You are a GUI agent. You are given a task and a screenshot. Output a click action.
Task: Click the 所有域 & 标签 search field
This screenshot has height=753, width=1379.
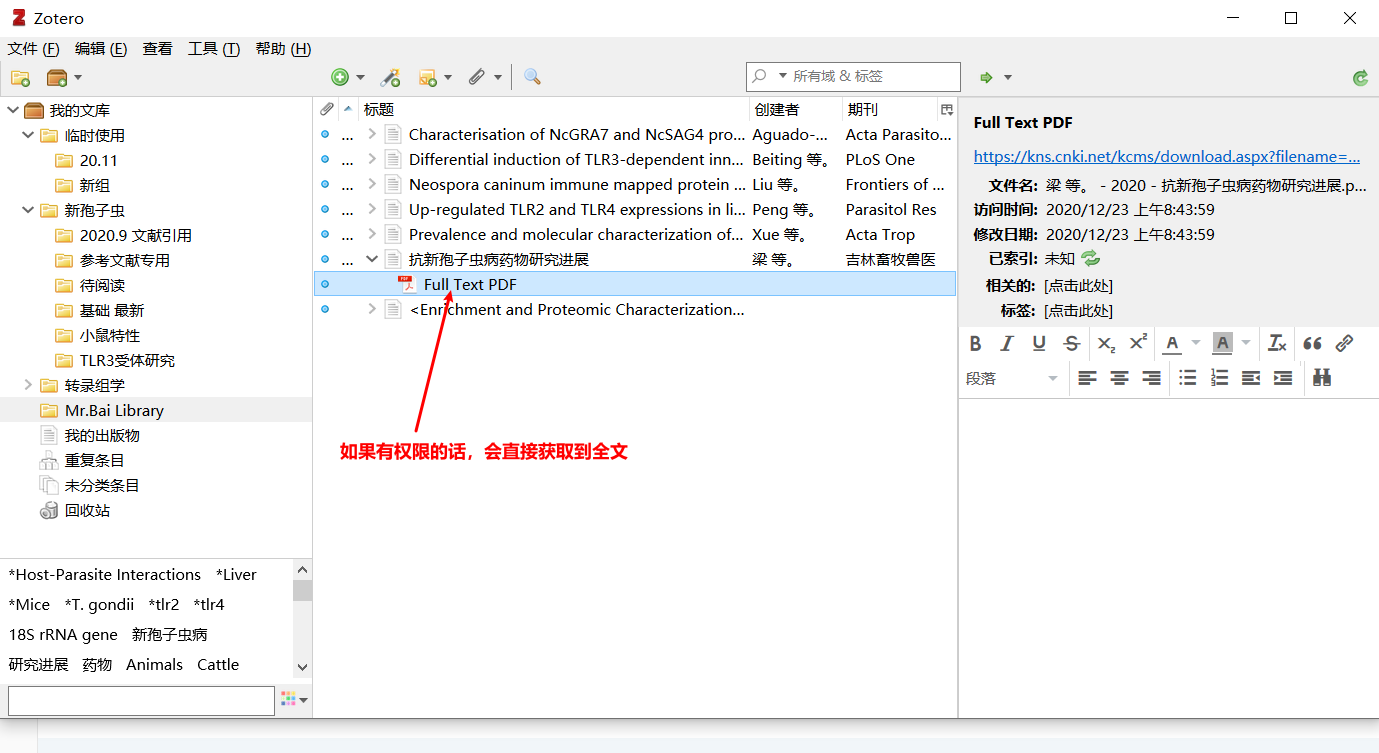point(853,76)
